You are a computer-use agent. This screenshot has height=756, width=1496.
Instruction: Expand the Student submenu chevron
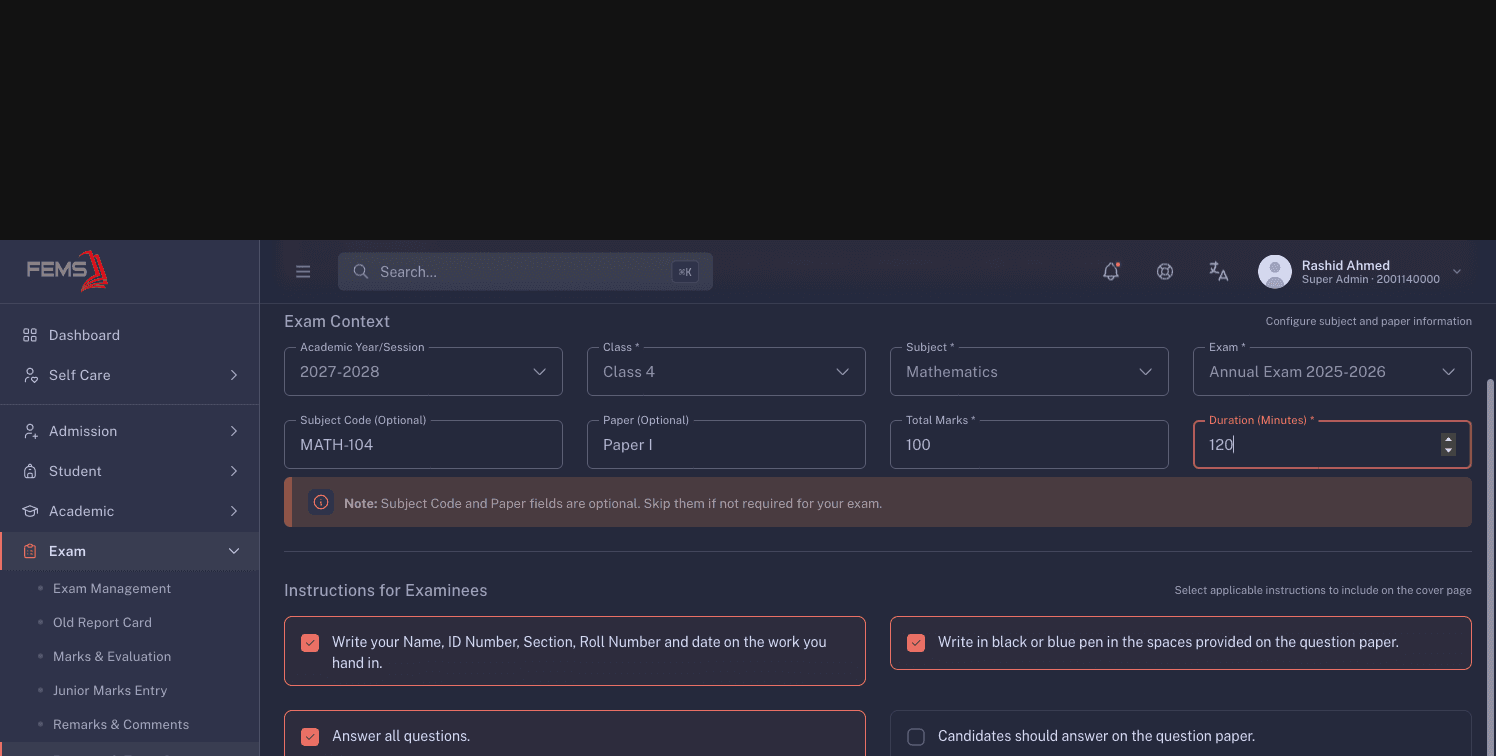[234, 471]
